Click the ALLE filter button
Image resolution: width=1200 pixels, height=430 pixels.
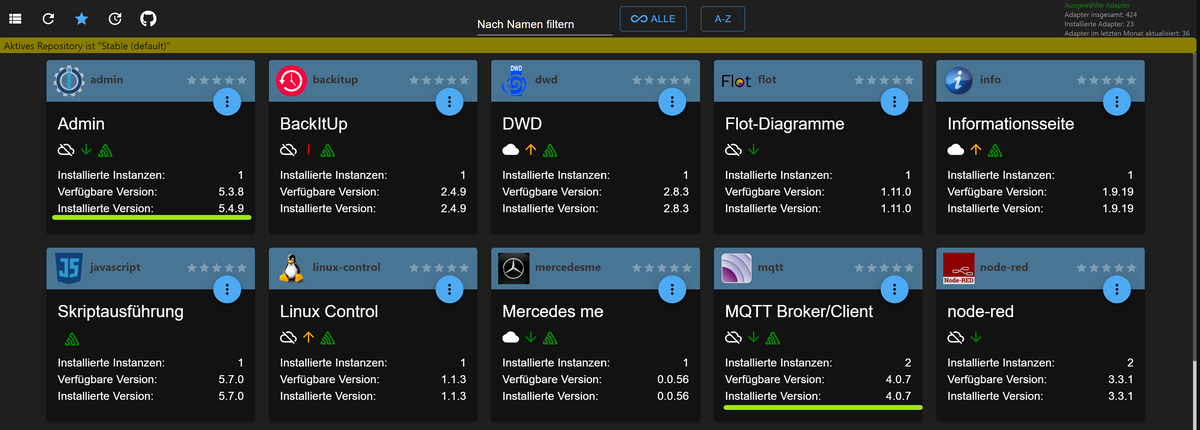point(654,19)
